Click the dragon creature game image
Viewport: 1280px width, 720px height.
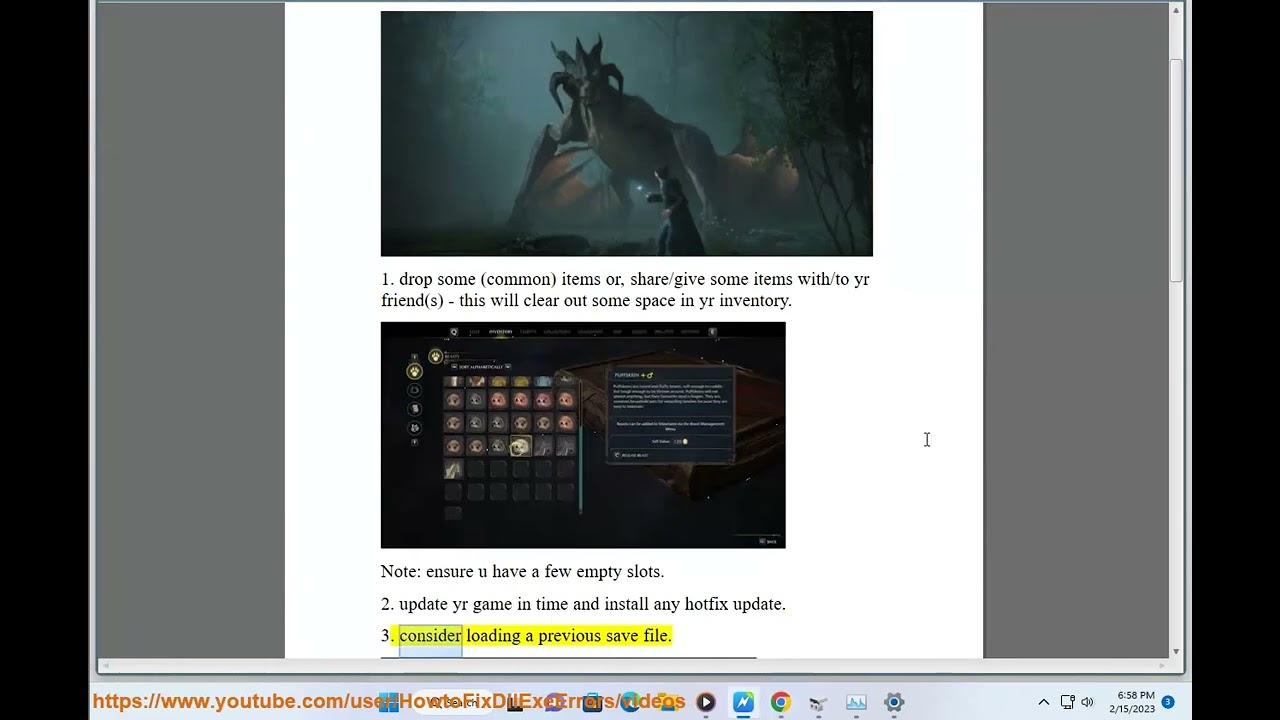coord(627,134)
